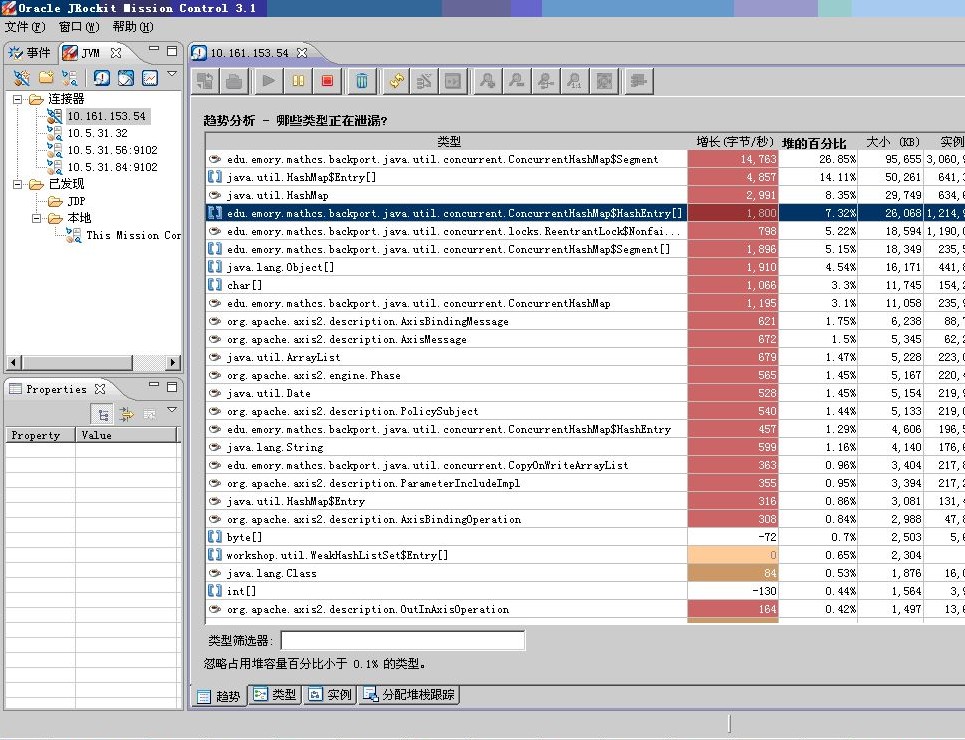Click the chart console icon in JVM toolbar
965x740 pixels.
(150, 78)
